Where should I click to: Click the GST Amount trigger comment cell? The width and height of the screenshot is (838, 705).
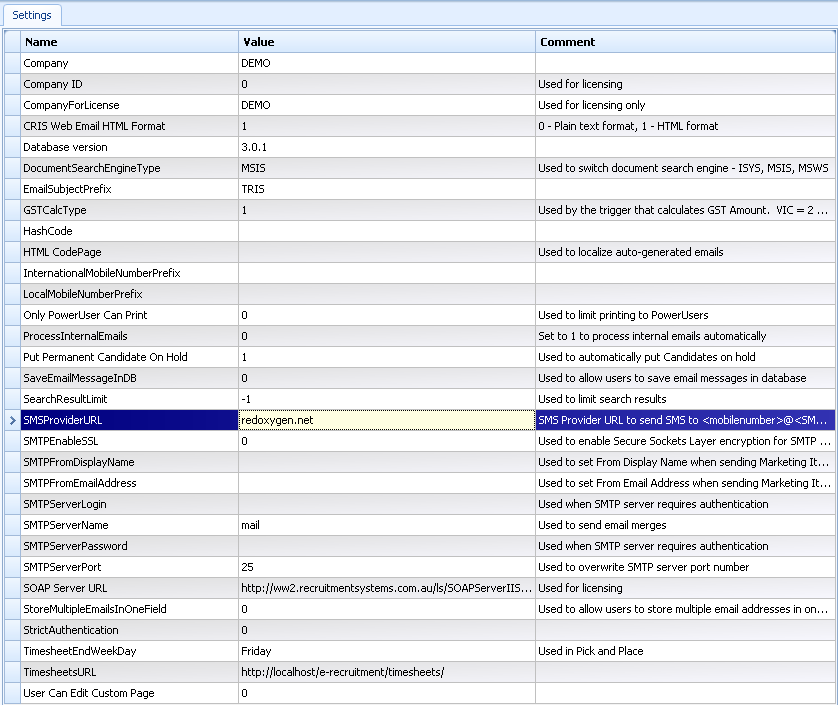(x=685, y=210)
